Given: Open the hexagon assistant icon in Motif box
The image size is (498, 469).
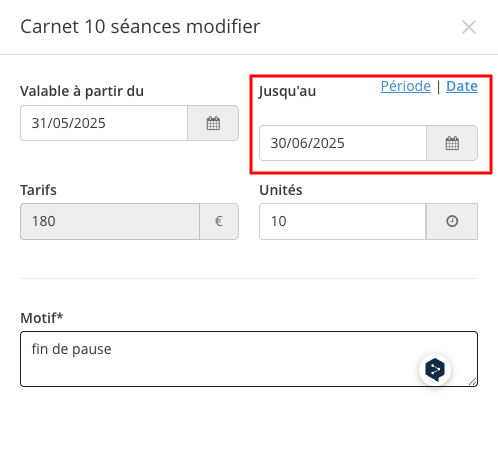Looking at the screenshot, I should coord(435,369).
